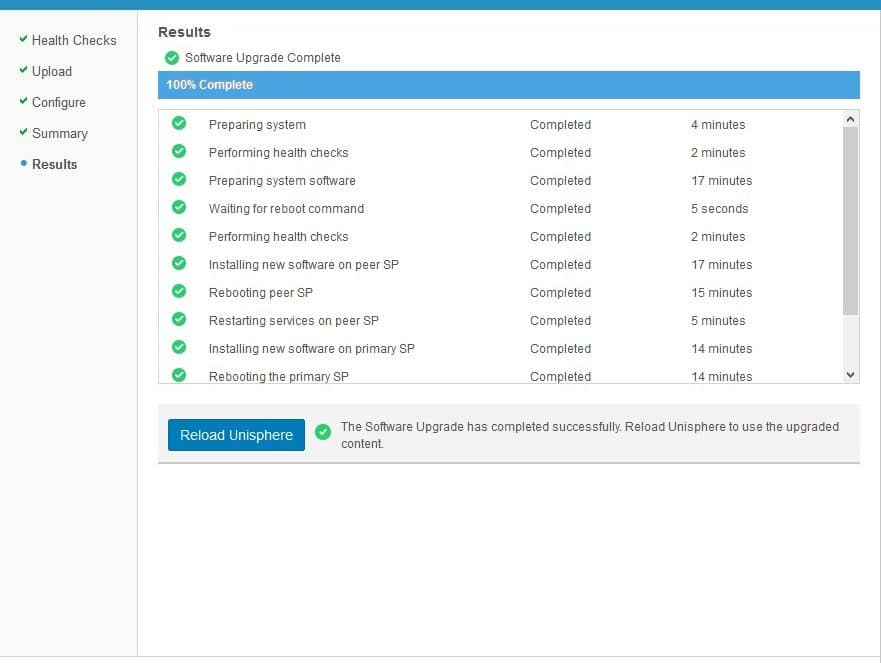Screen dimensions: 881x663
Task: Click Software Upgrade Complete status icon
Action: 172,58
